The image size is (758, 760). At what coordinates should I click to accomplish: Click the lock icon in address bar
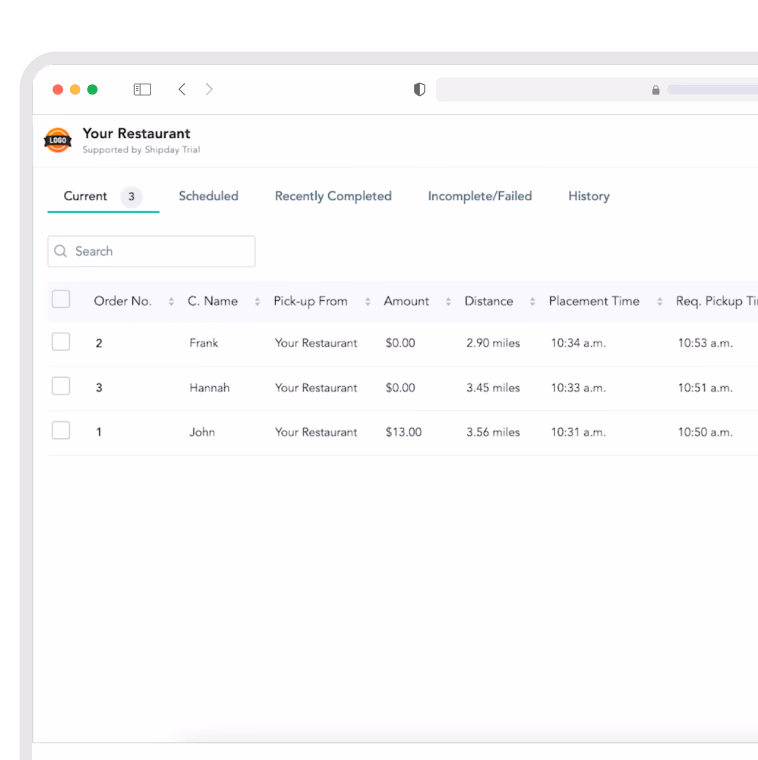[655, 90]
